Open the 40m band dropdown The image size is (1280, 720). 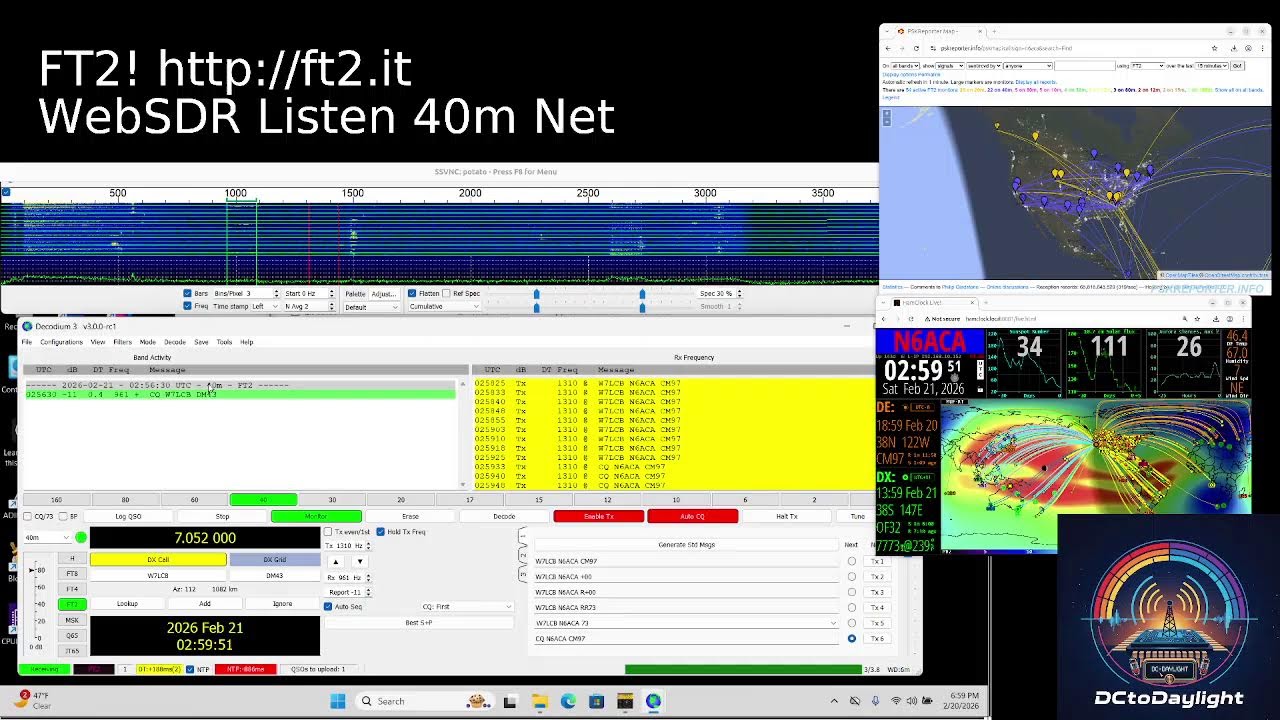48,538
